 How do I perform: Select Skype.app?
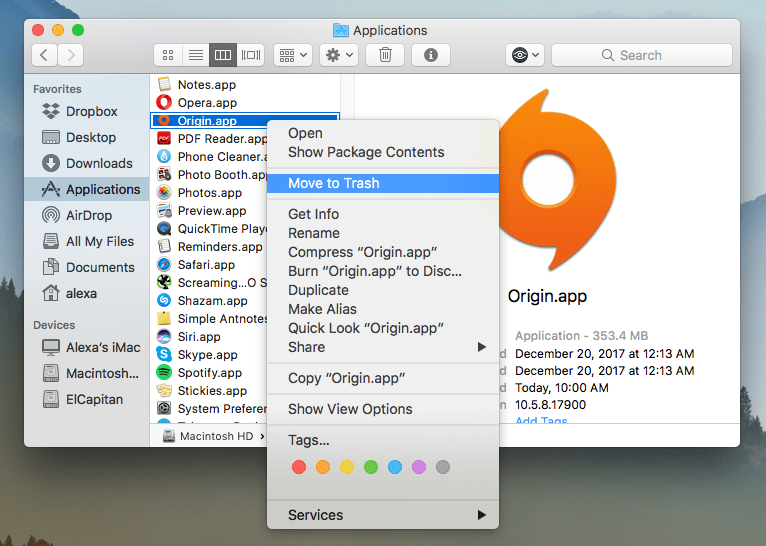click(x=207, y=355)
